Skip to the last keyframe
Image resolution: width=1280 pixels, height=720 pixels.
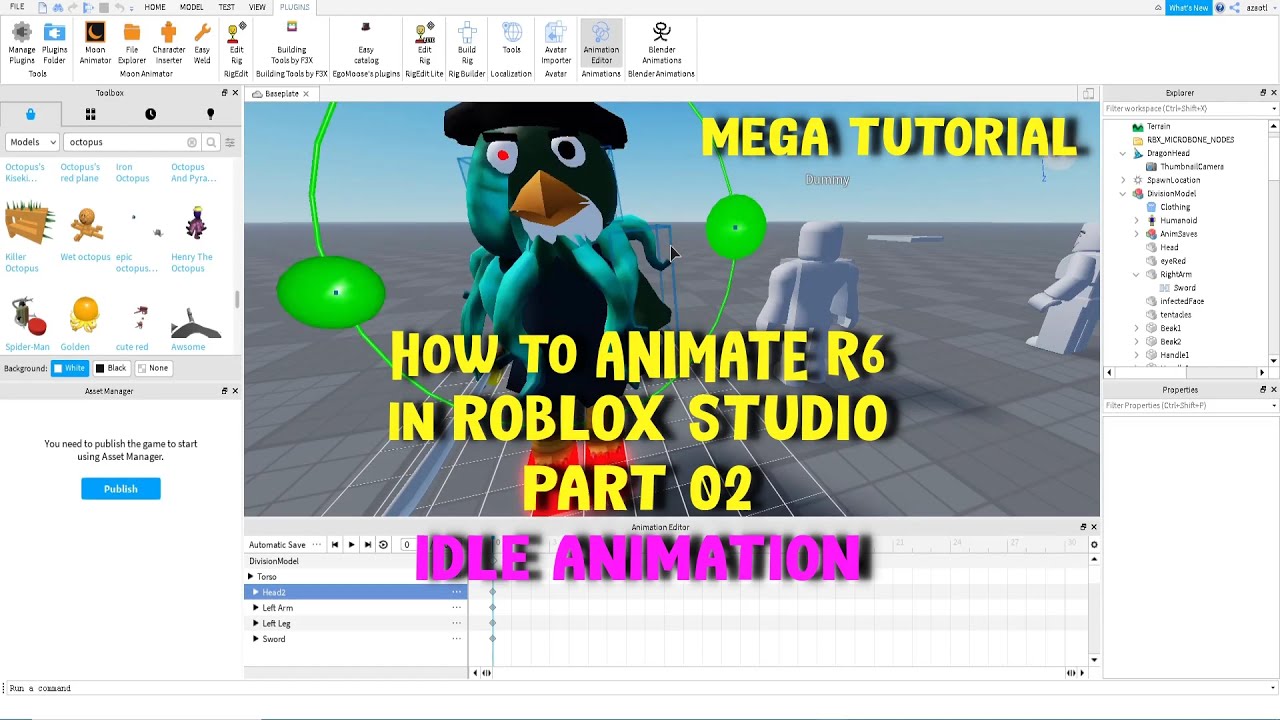tap(367, 545)
